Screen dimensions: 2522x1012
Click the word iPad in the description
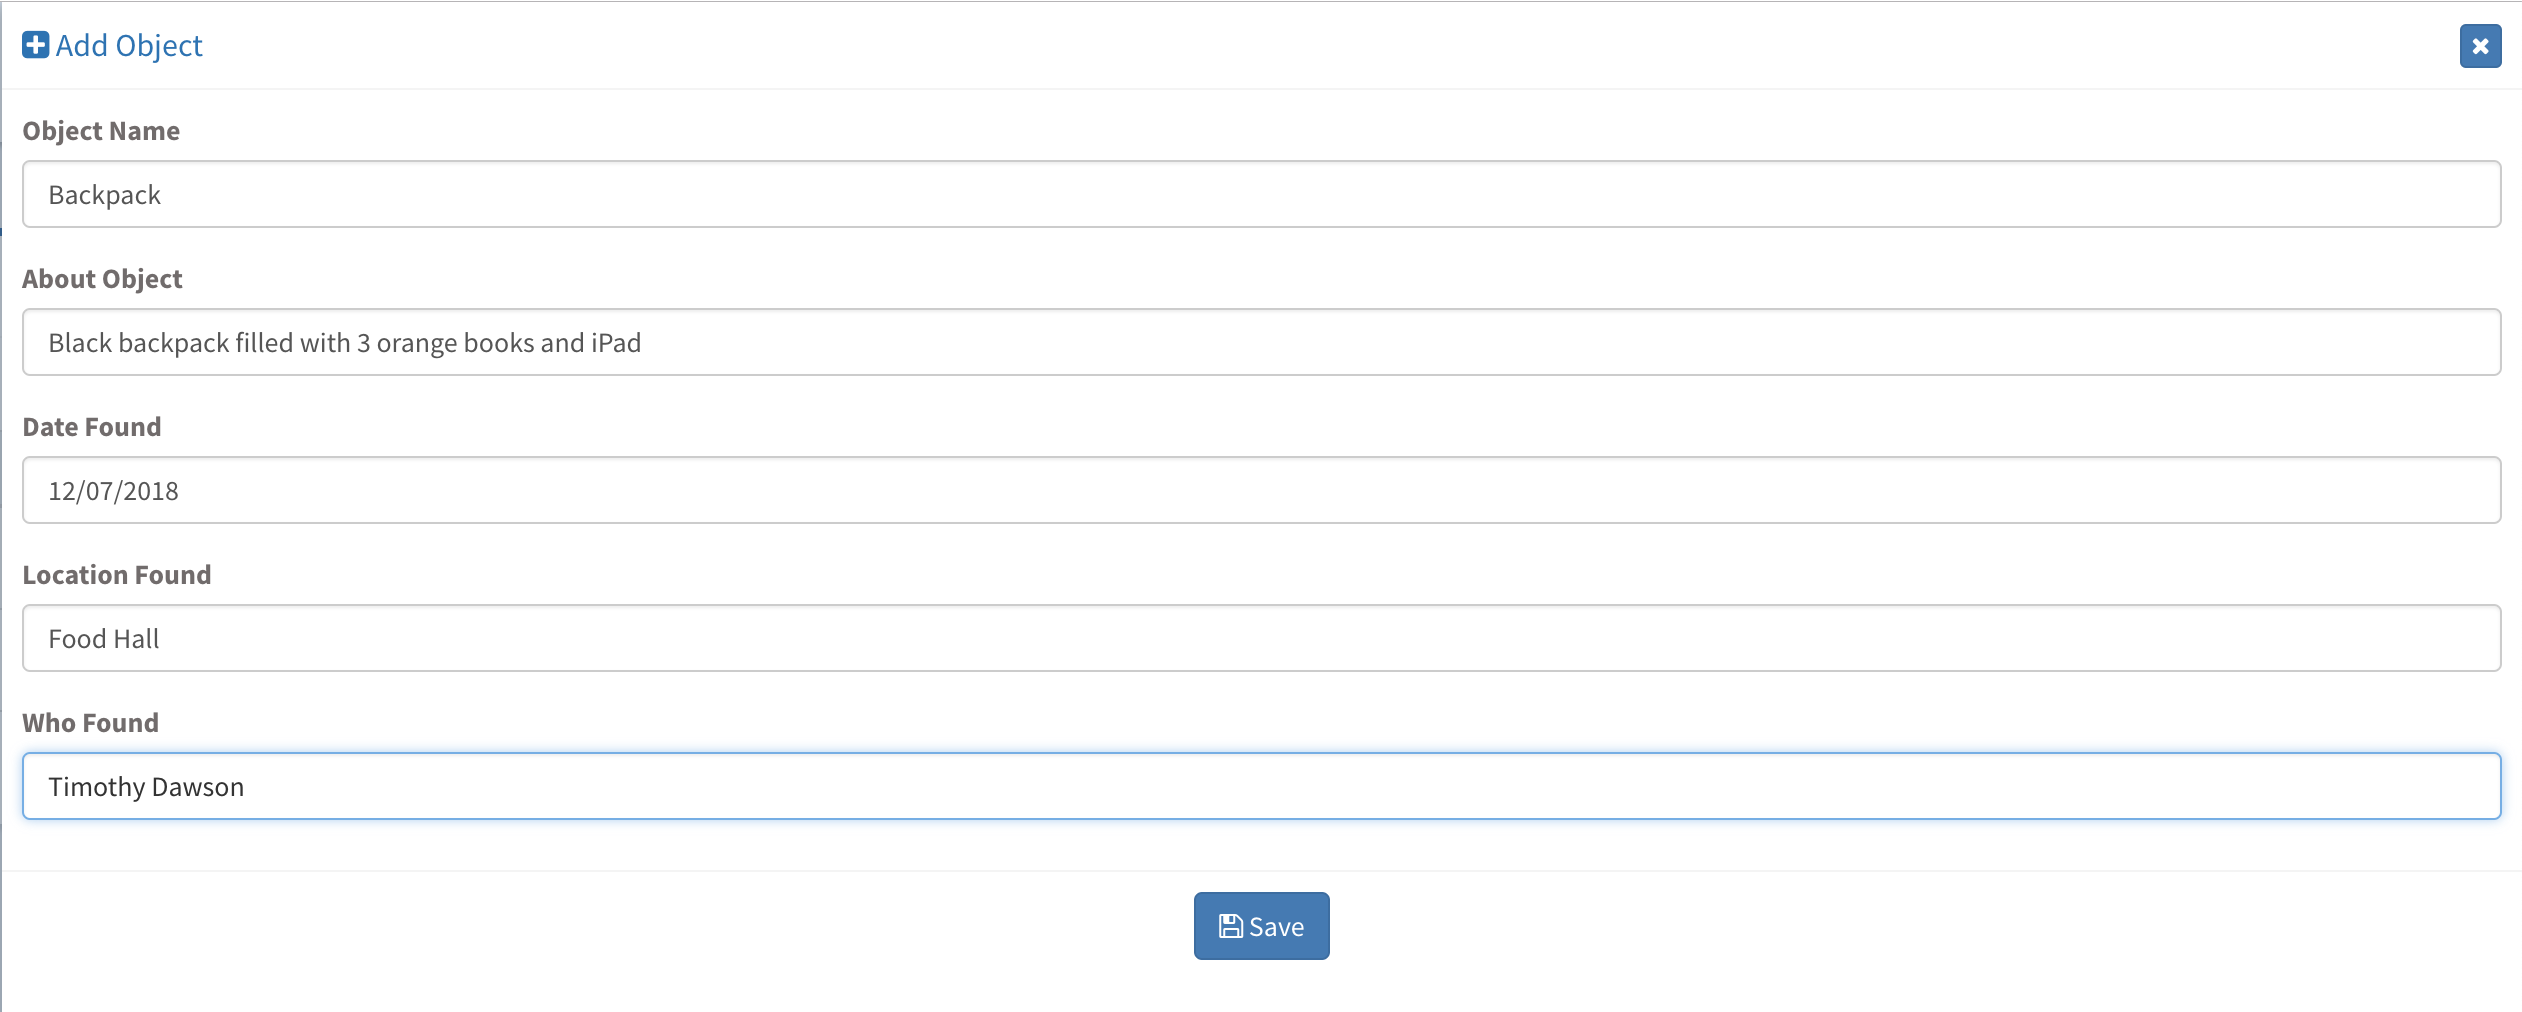coord(616,343)
